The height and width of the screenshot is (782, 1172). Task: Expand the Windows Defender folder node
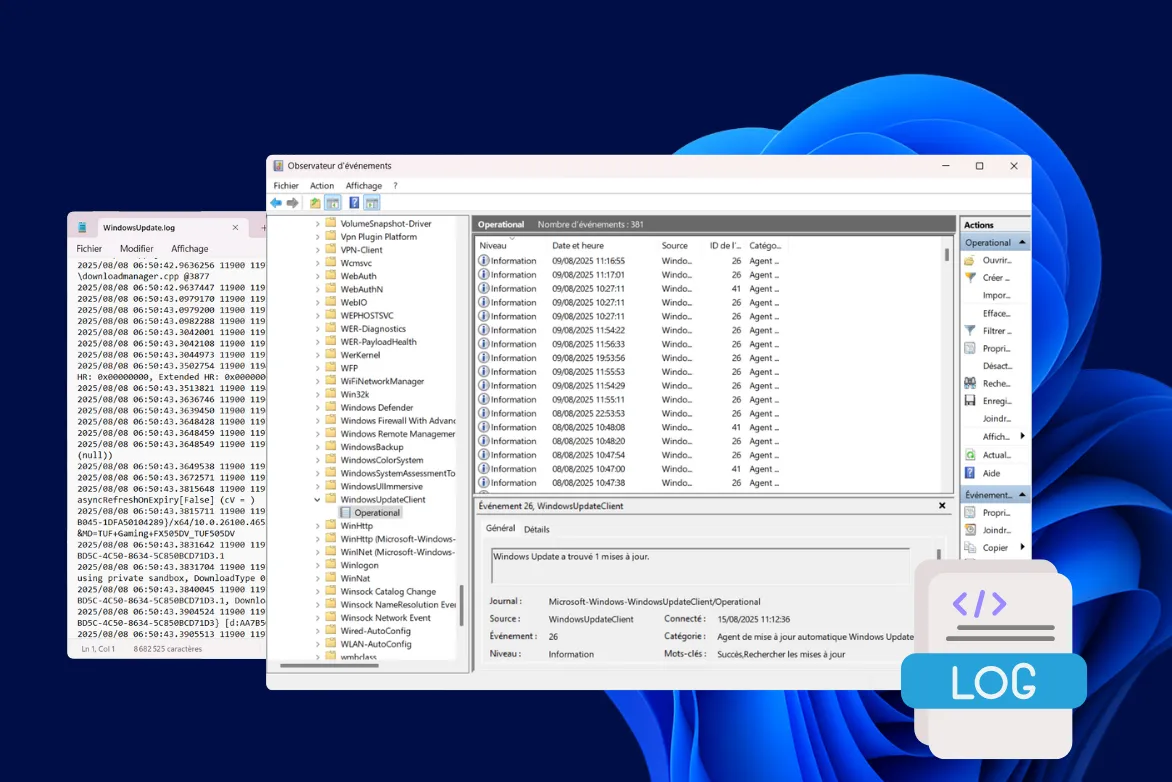(318, 408)
